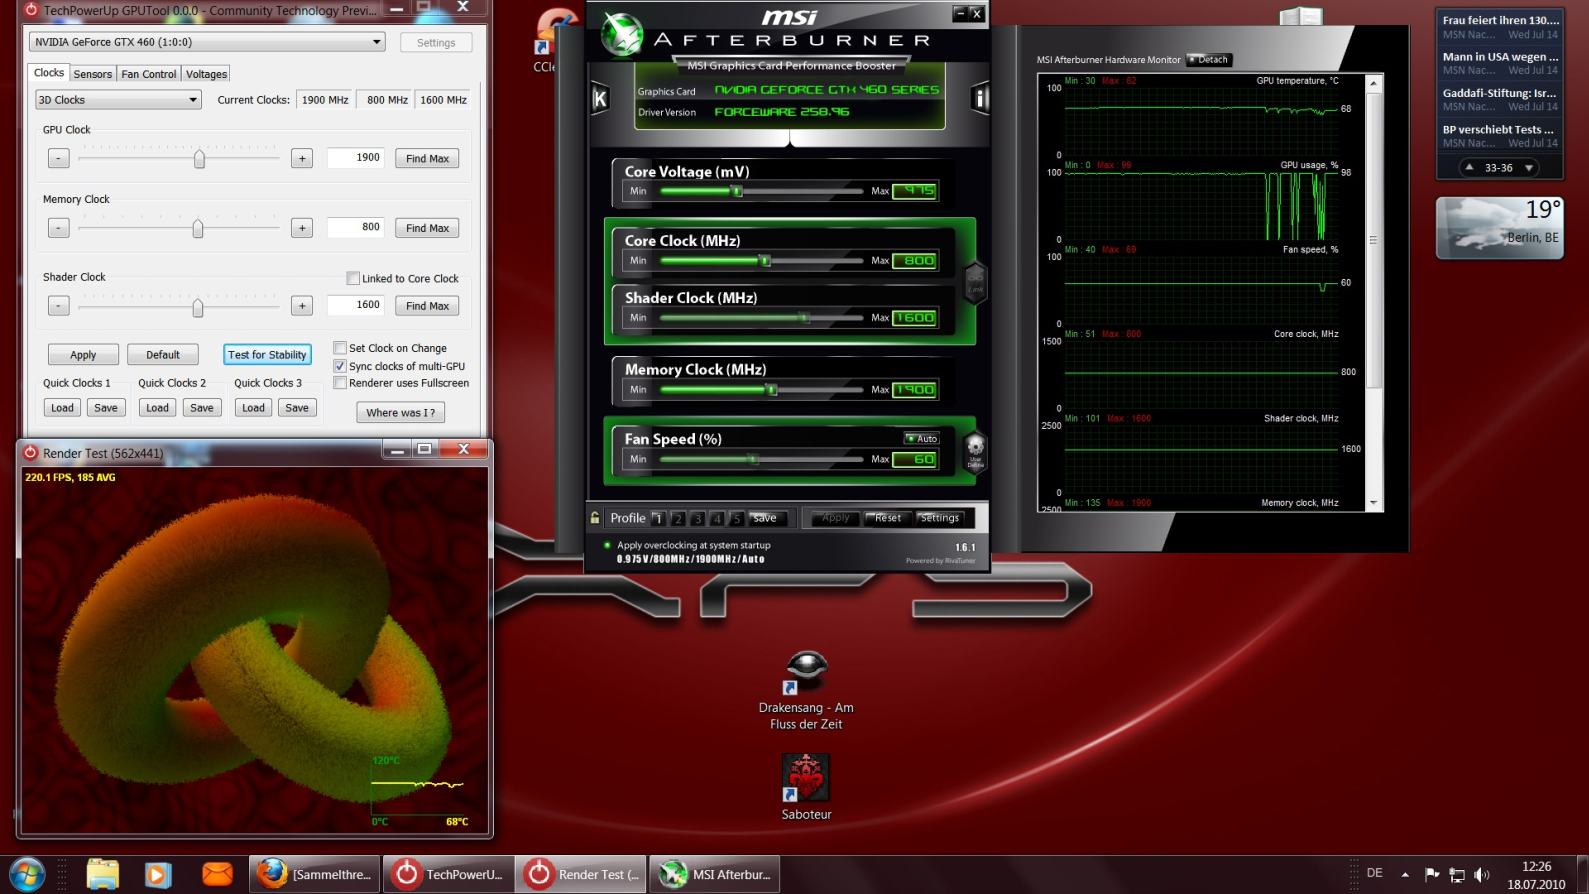Click the taskbar clock and date
1589x894 pixels.
click(x=1536, y=875)
